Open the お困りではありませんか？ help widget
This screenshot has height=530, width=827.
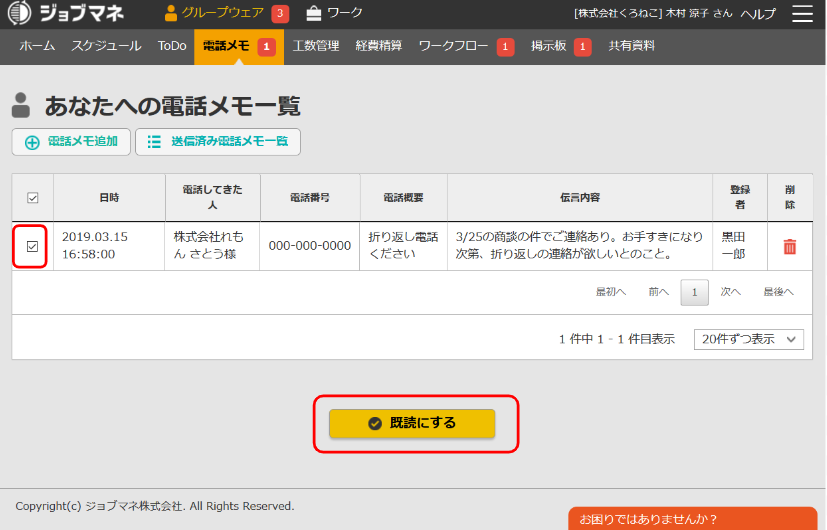click(x=693, y=519)
